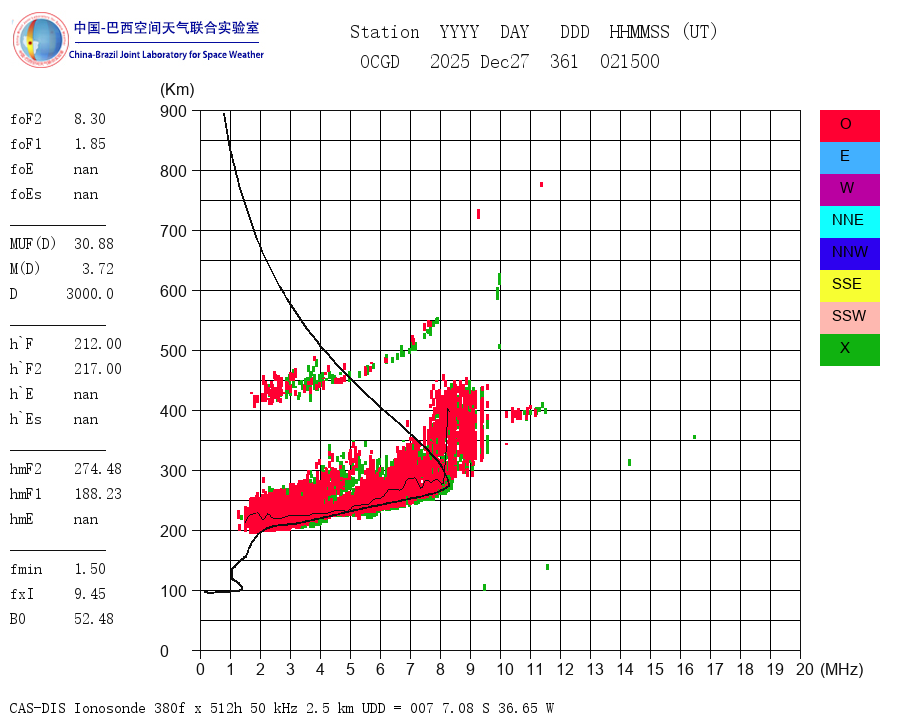Click the hmF1 value 188.23
Screen dimensions: 900x720
click(x=98, y=494)
